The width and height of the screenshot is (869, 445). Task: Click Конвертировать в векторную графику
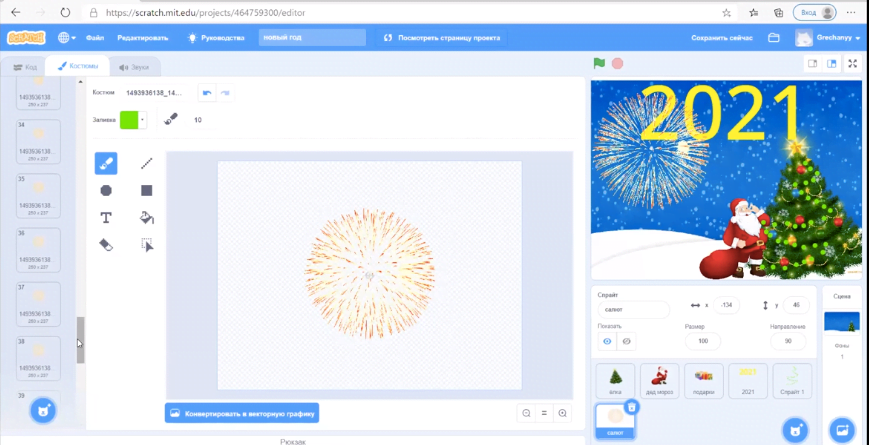tap(242, 413)
